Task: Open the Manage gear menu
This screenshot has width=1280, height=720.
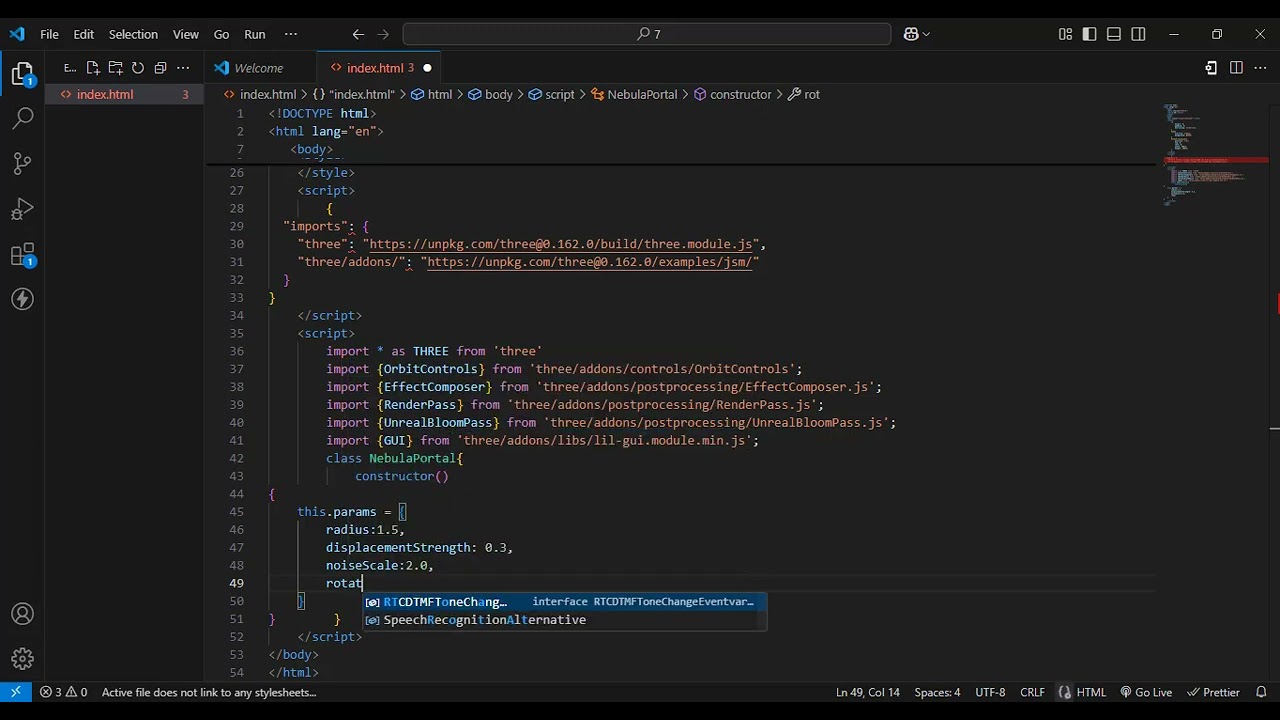Action: pos(22,659)
